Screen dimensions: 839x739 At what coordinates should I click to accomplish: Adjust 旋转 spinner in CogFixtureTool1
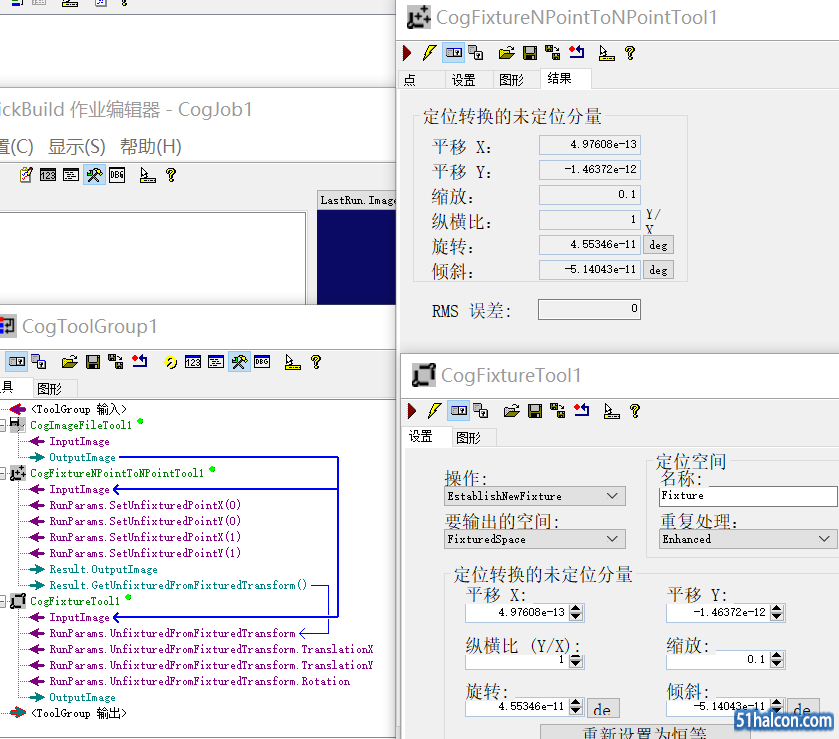pyautogui.click(x=576, y=706)
